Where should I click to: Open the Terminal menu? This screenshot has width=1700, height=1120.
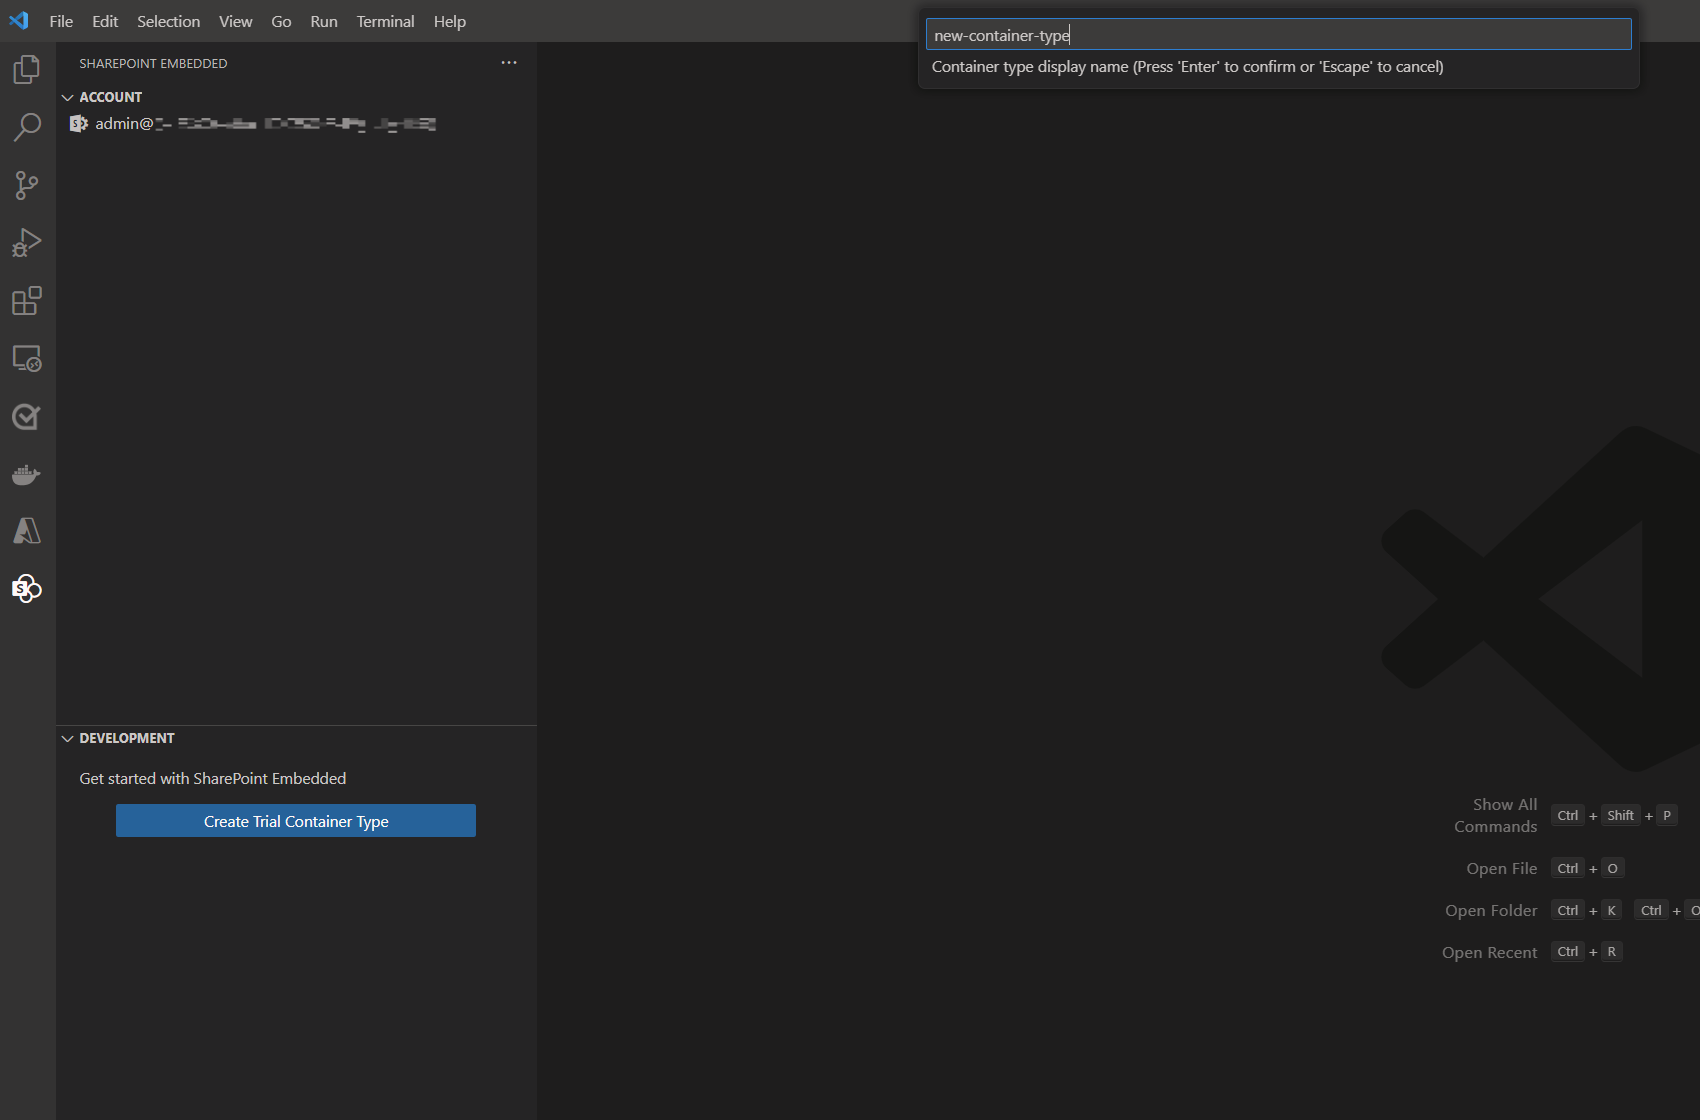pos(385,21)
